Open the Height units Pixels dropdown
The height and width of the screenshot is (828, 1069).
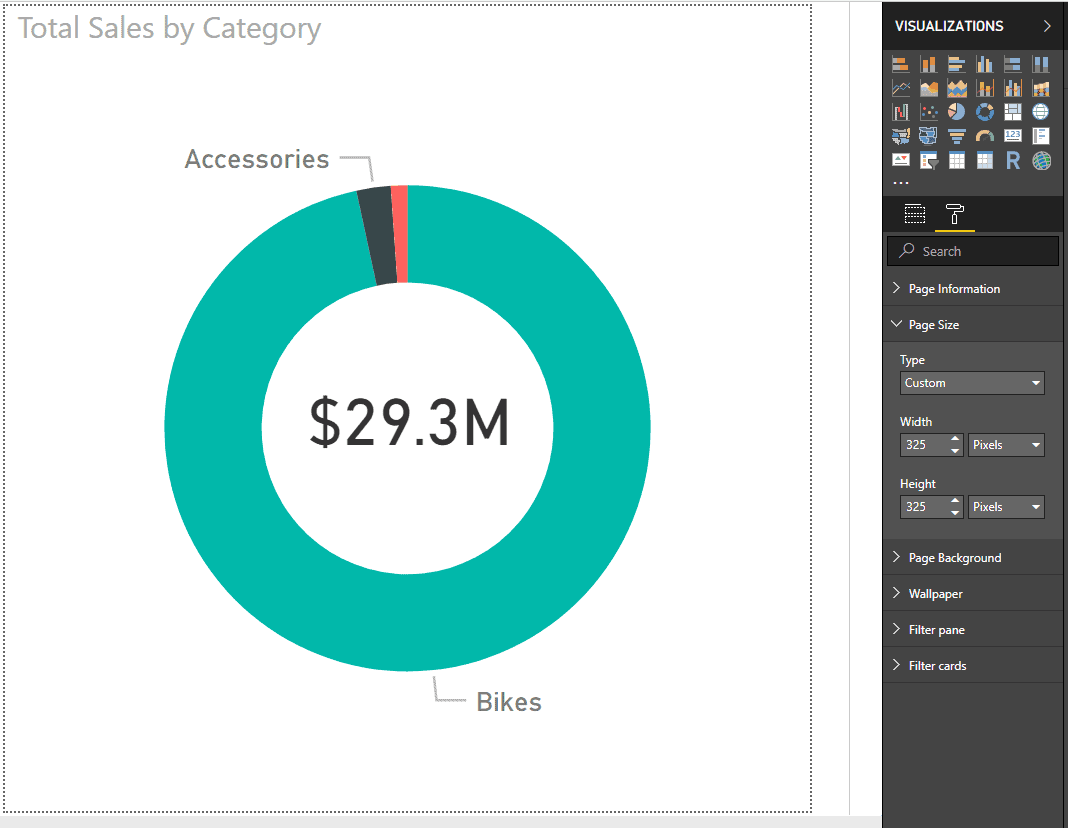pos(1006,507)
